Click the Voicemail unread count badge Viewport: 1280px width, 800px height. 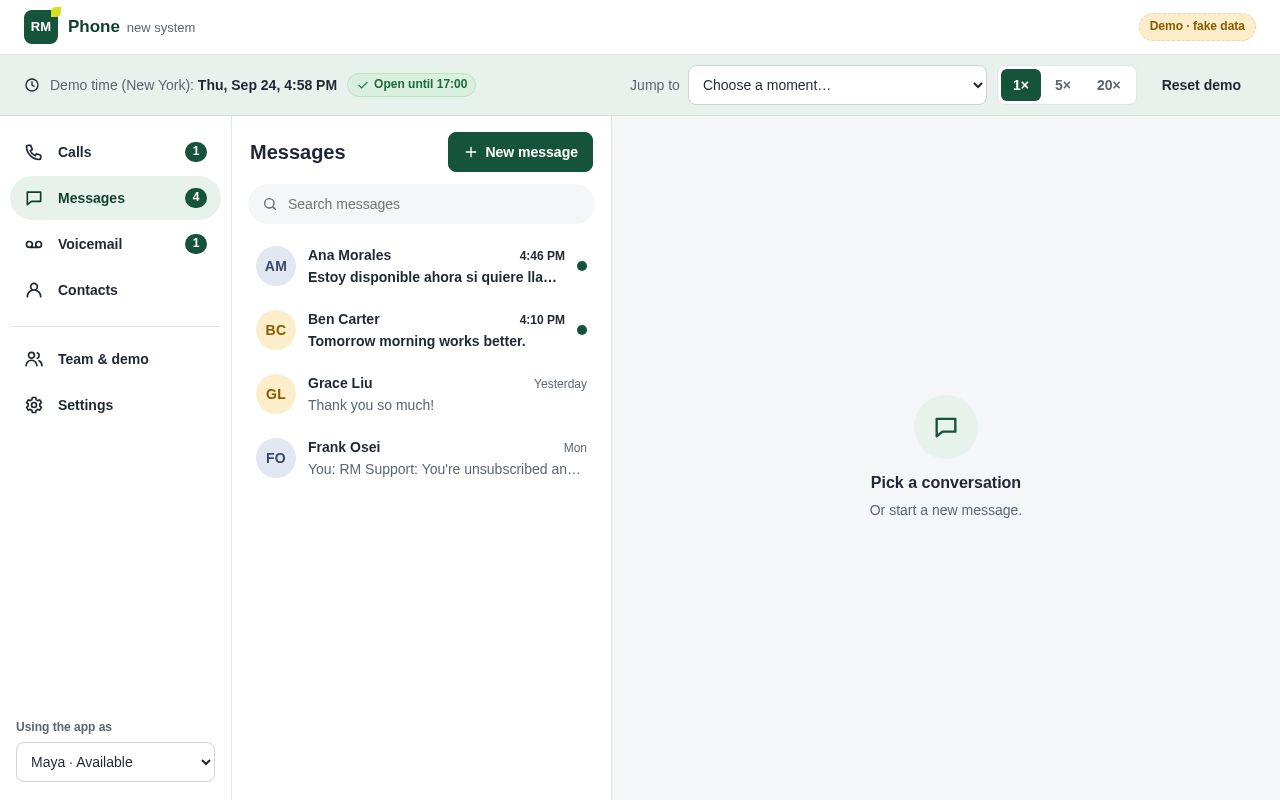[196, 244]
